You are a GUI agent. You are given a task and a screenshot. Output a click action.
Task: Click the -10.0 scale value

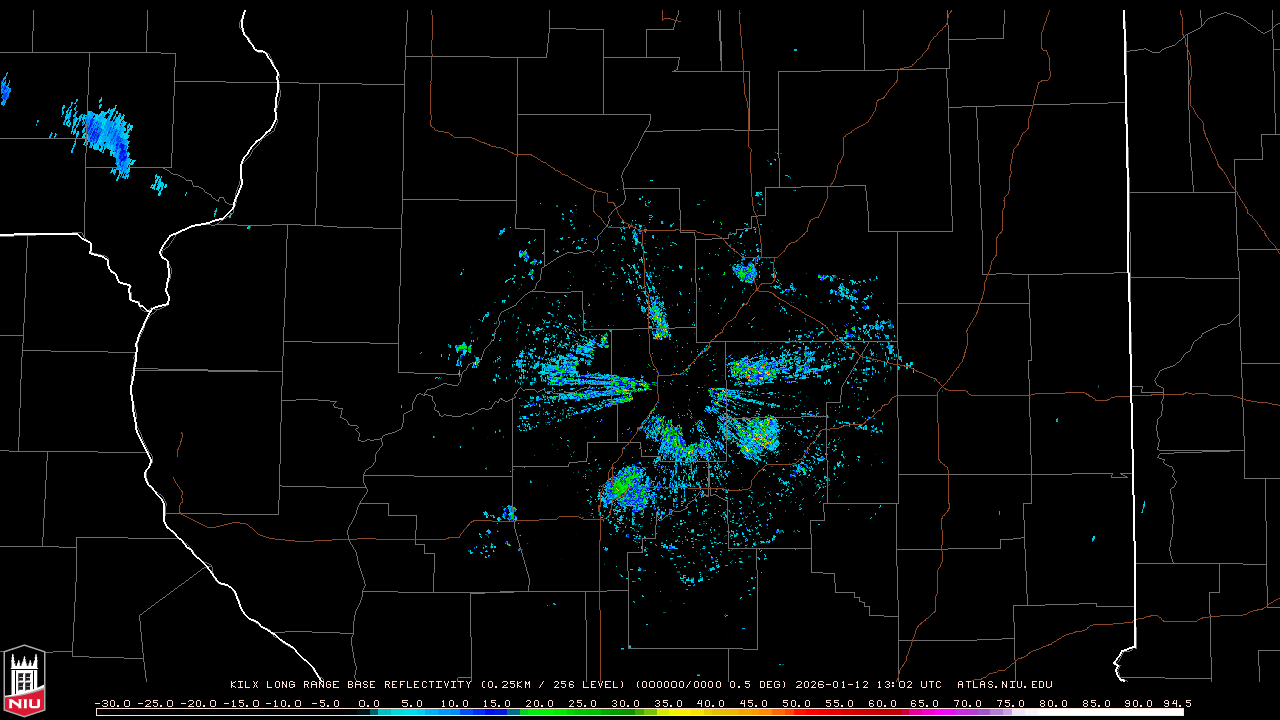282,703
